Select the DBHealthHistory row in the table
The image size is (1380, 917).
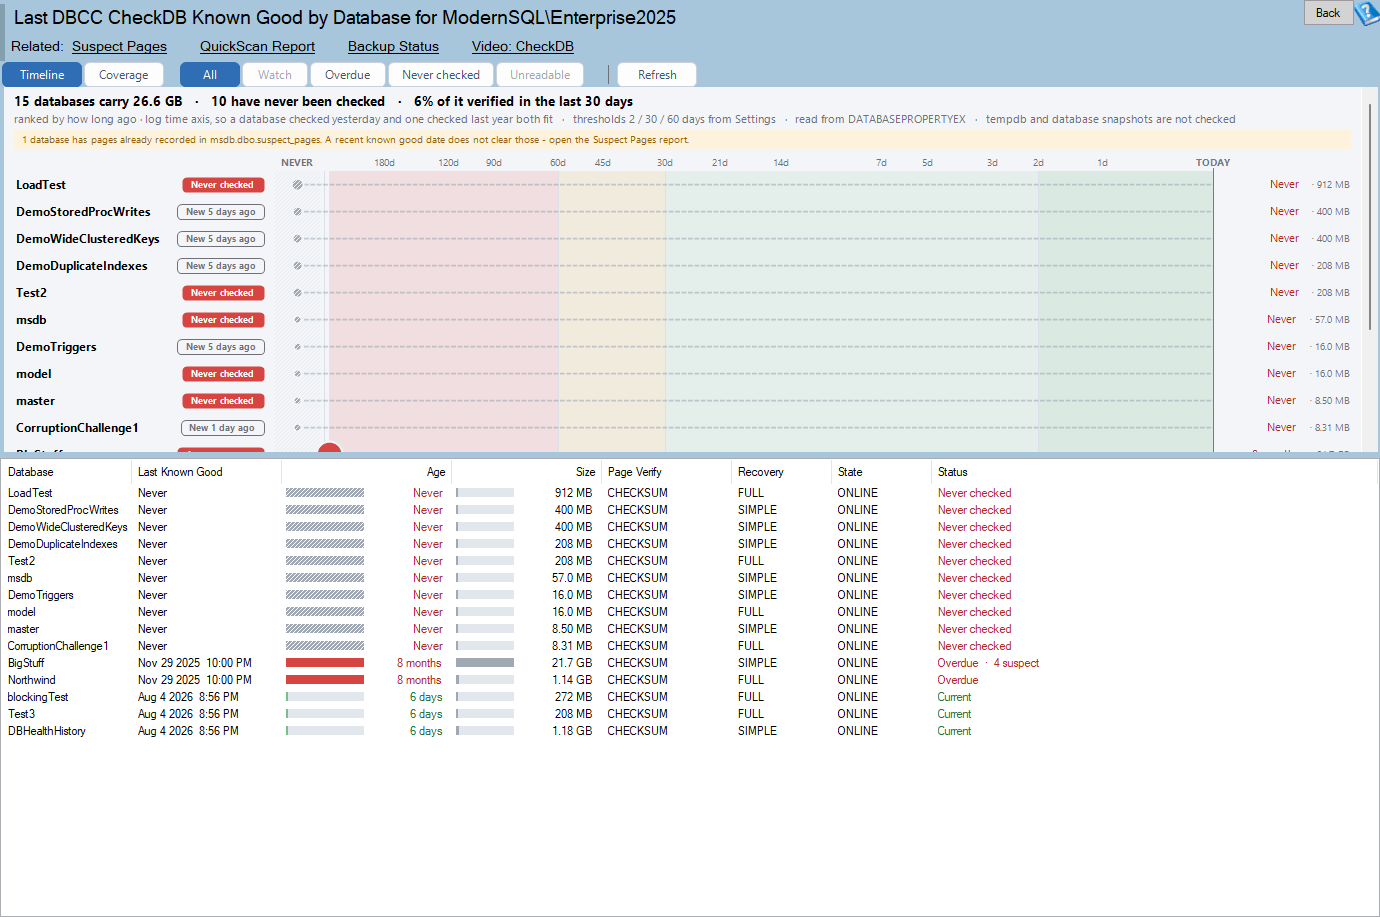pos(690,731)
